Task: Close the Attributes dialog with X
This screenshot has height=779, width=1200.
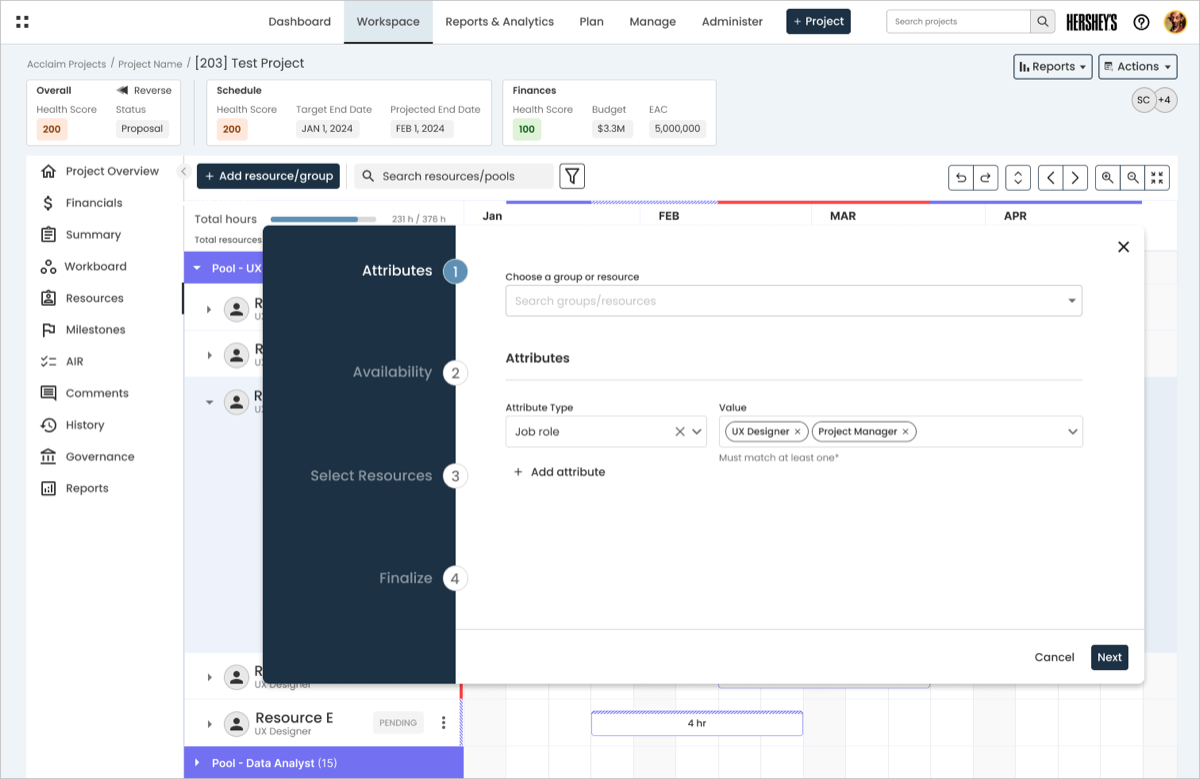Action: coord(1123,247)
